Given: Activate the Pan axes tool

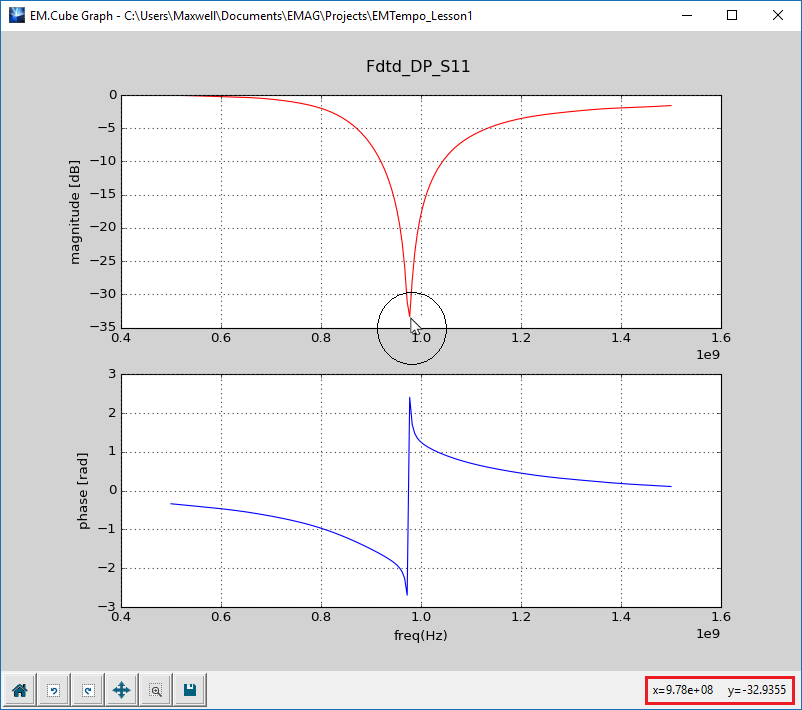Looking at the screenshot, I should pos(122,691).
